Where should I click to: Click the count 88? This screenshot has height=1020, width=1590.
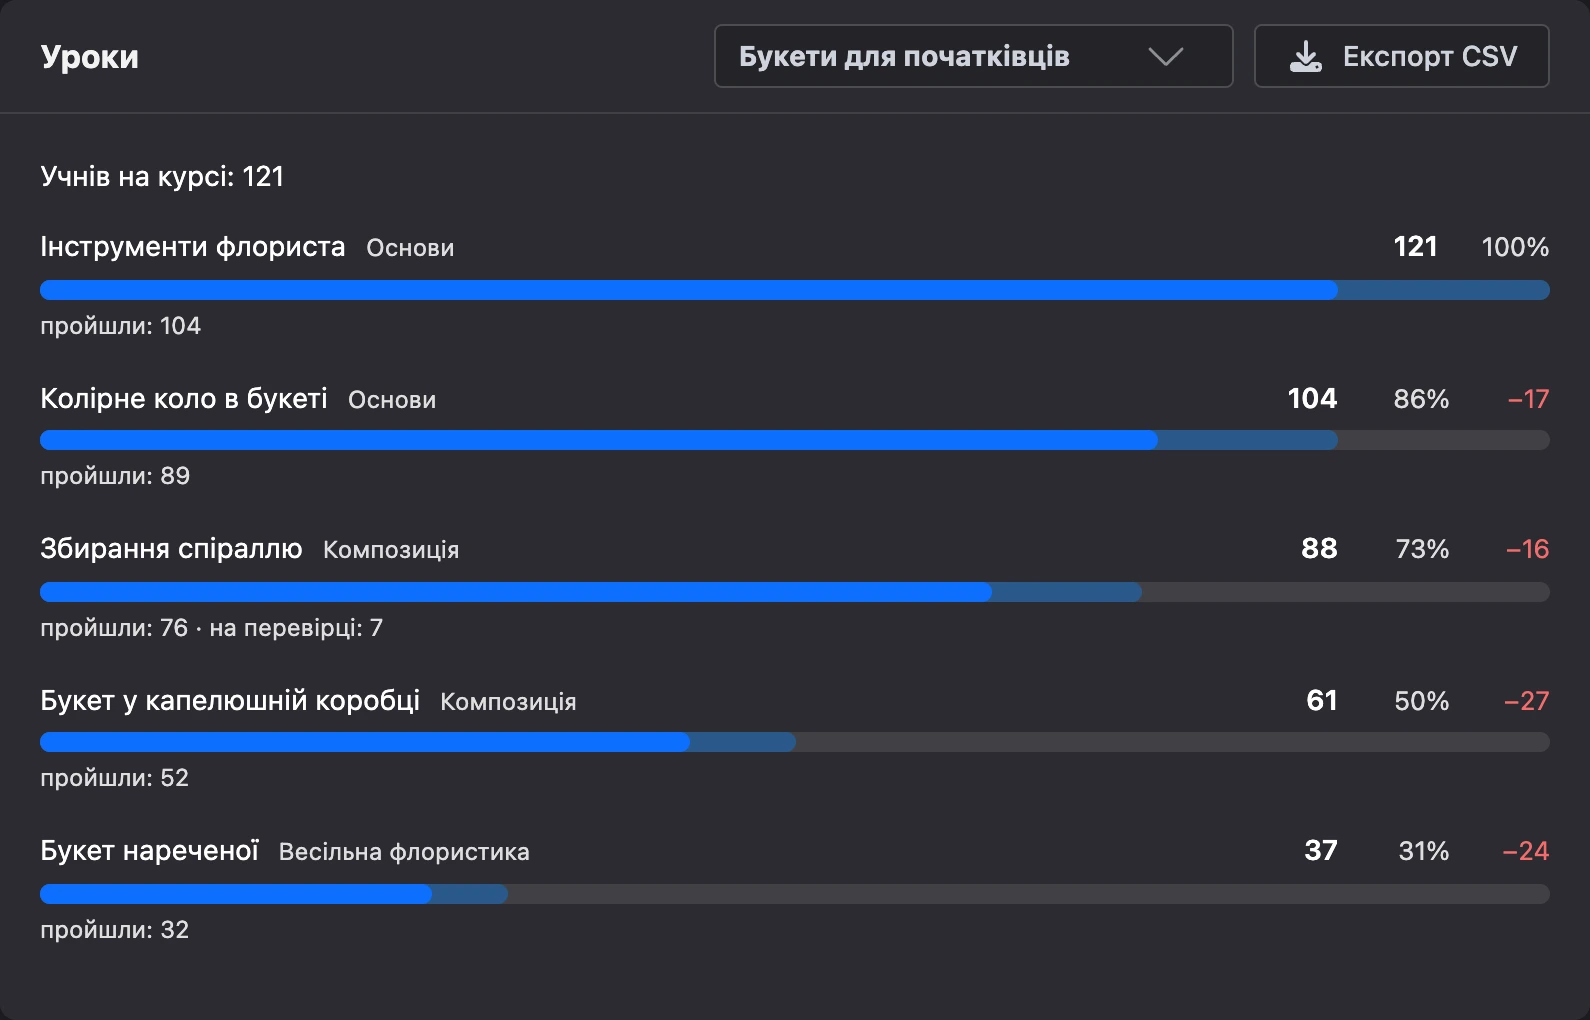coord(1319,548)
